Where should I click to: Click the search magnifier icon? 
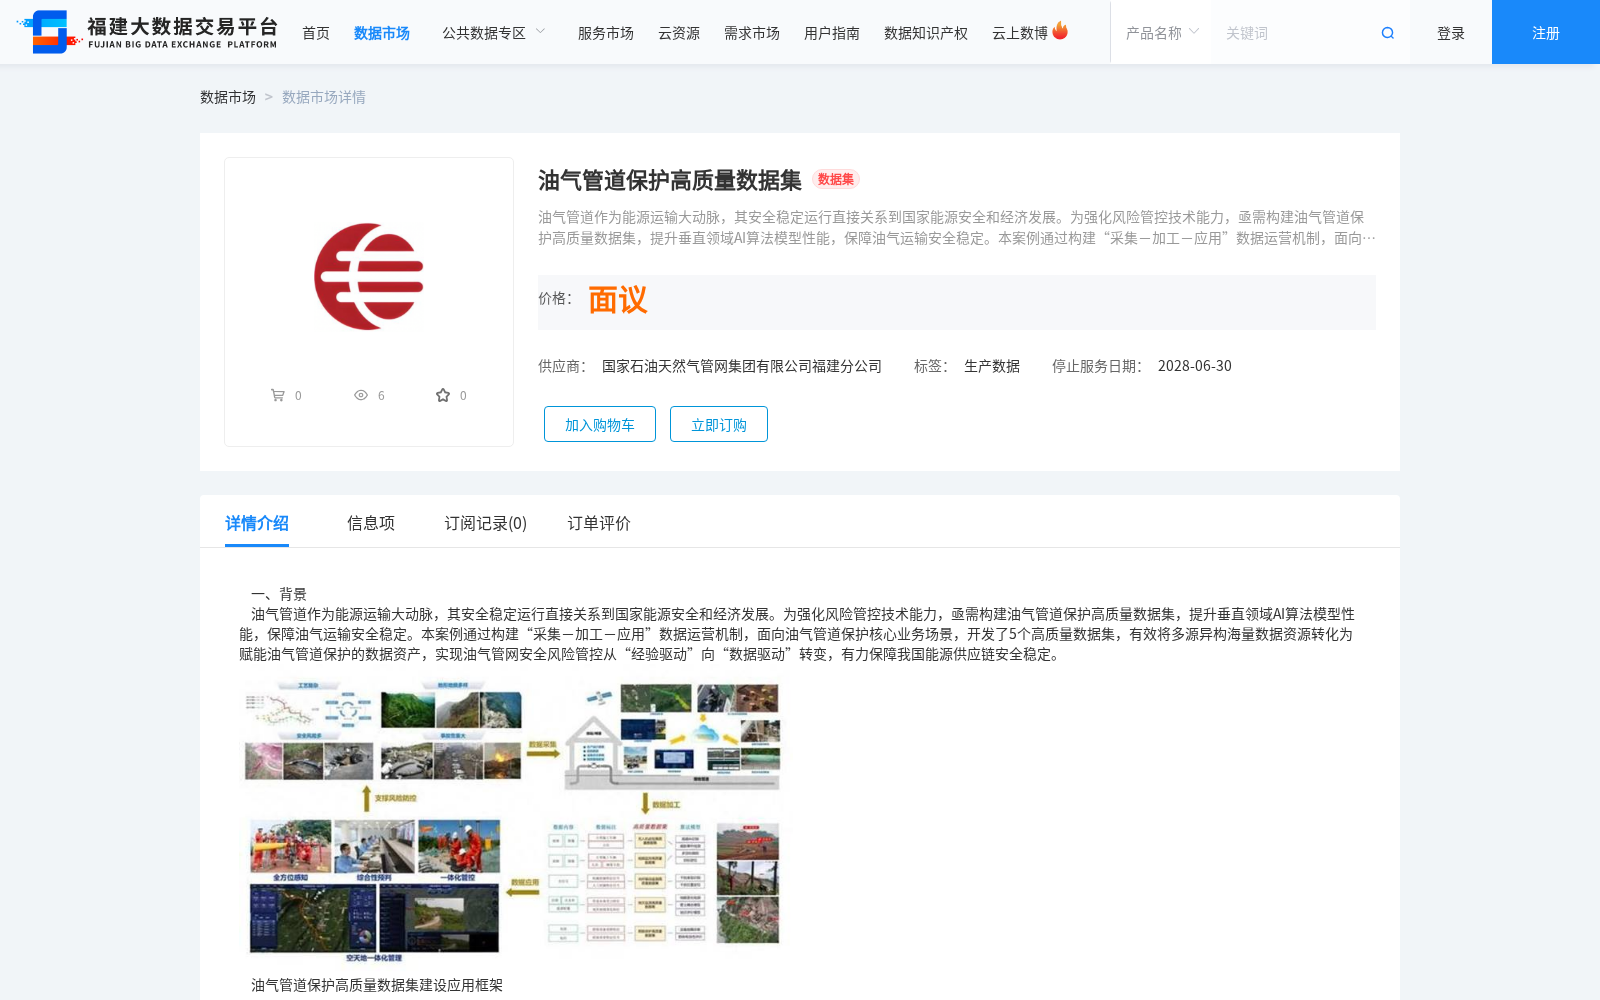pos(1388,33)
